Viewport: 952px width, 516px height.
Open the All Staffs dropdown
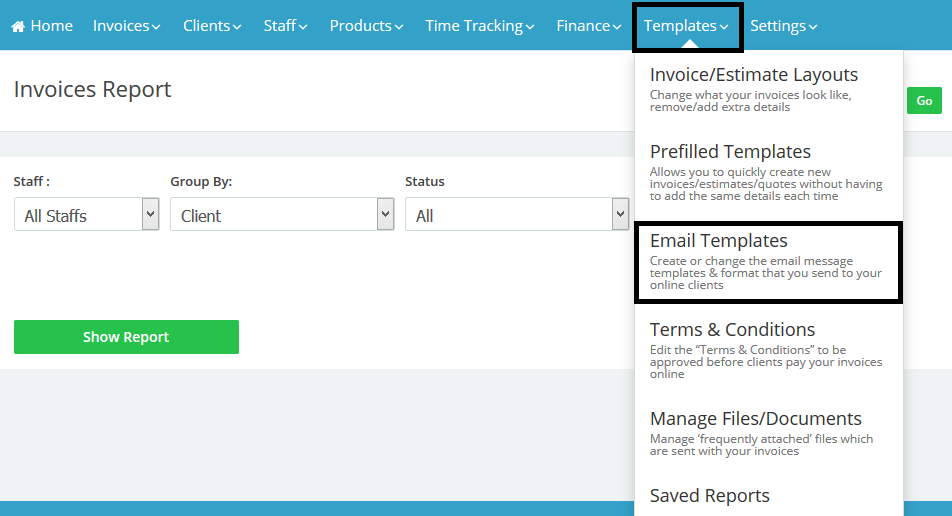coord(86,215)
